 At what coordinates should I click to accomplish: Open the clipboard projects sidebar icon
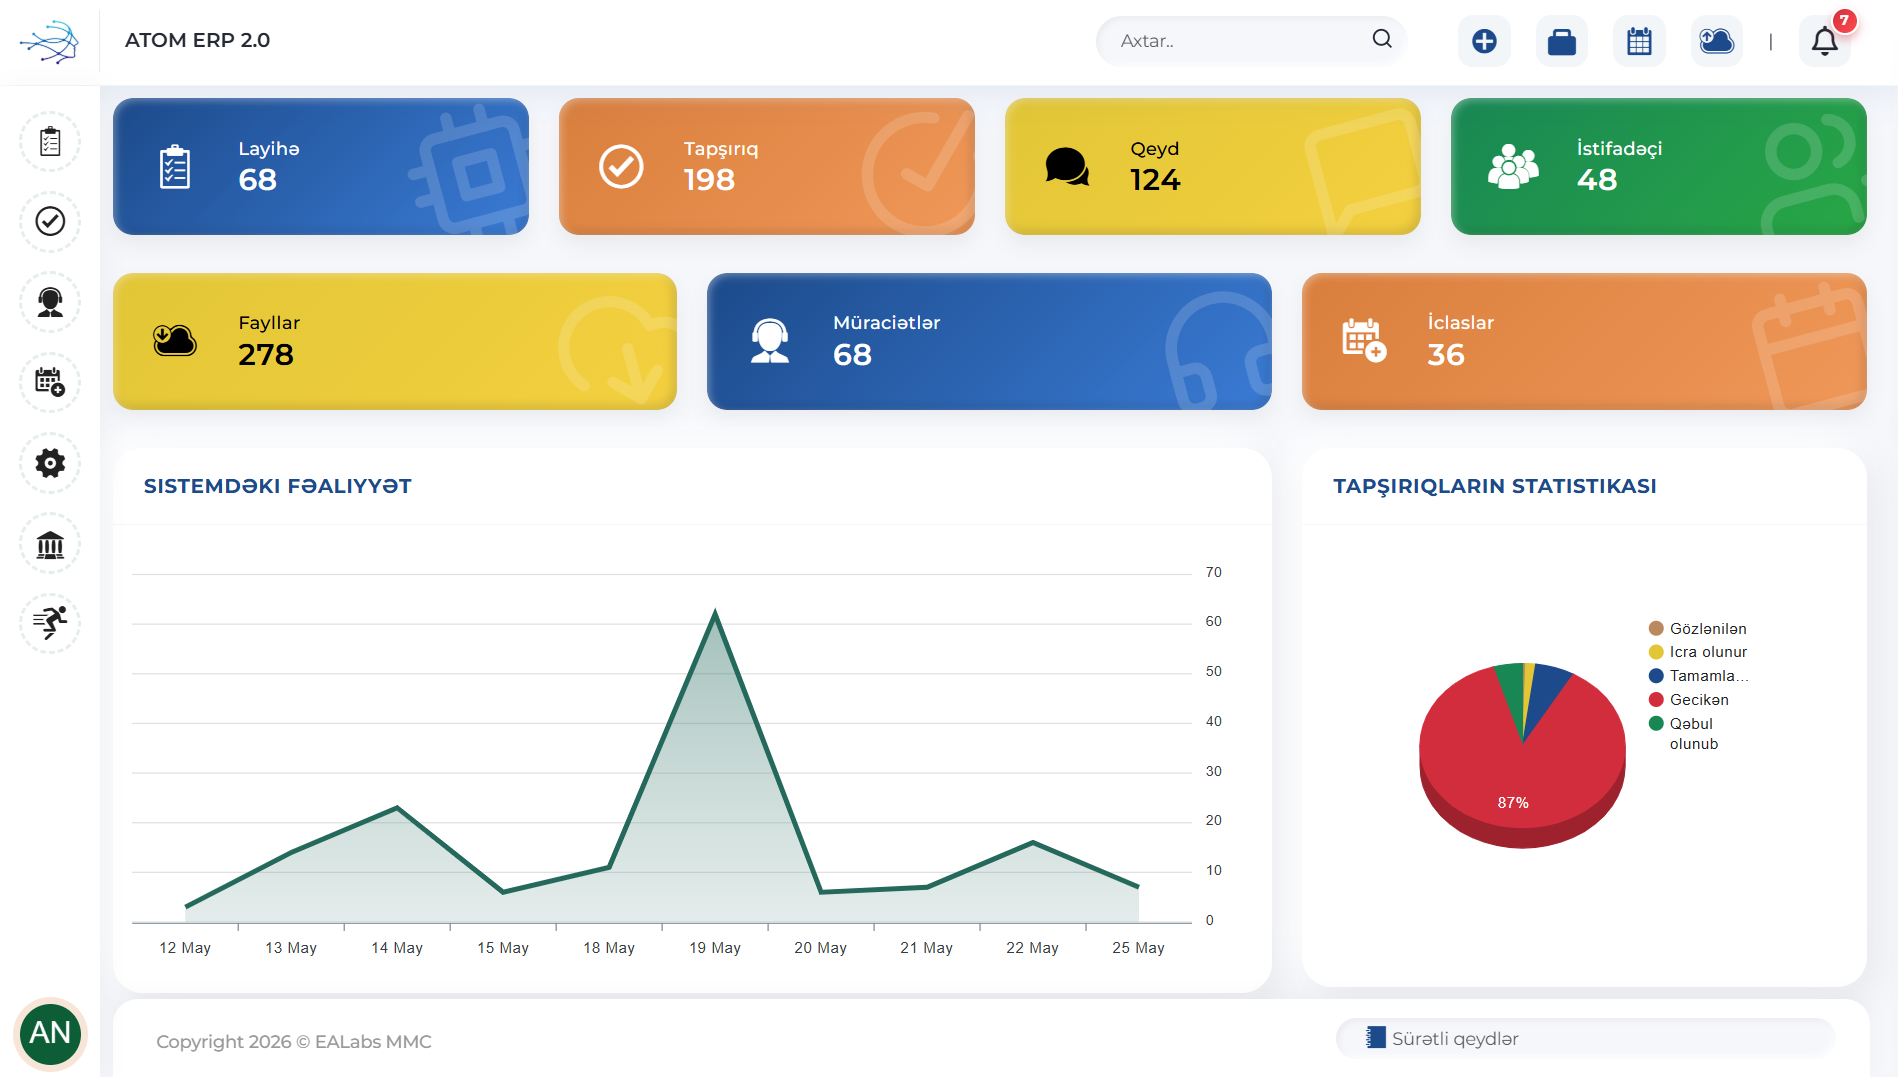50,142
